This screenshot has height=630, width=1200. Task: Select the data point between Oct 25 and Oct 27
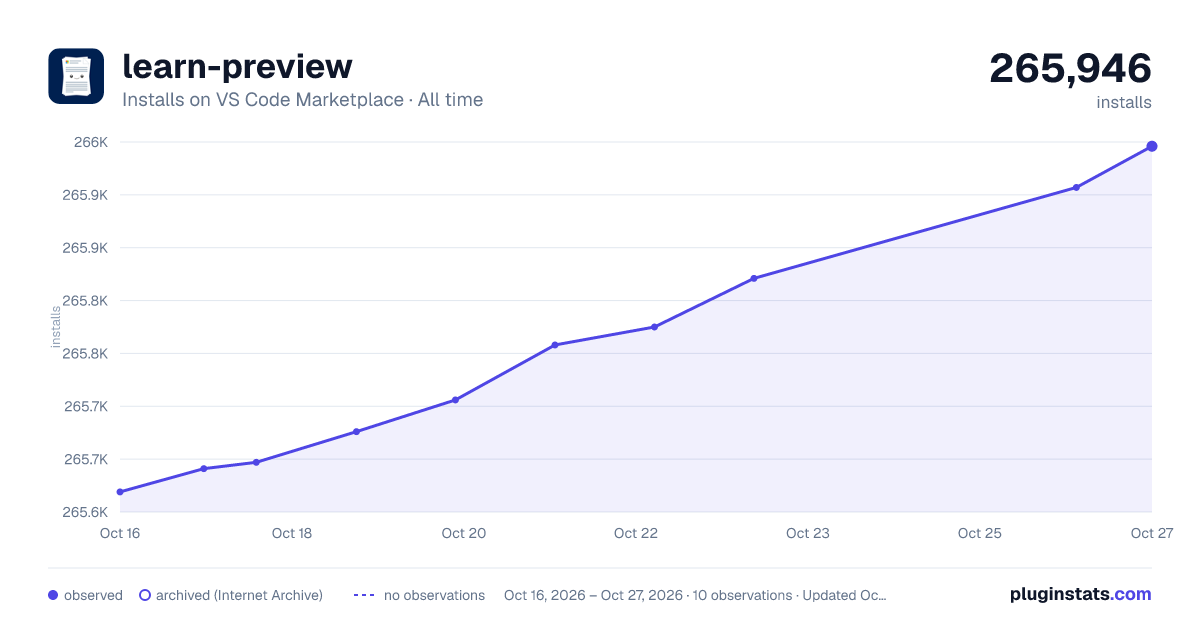click(x=1076, y=187)
